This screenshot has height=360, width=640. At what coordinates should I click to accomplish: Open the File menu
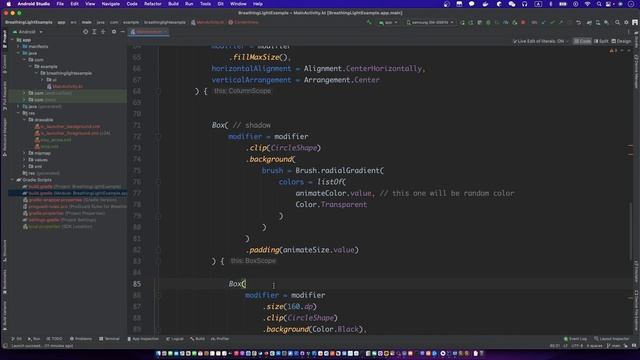point(60,4)
